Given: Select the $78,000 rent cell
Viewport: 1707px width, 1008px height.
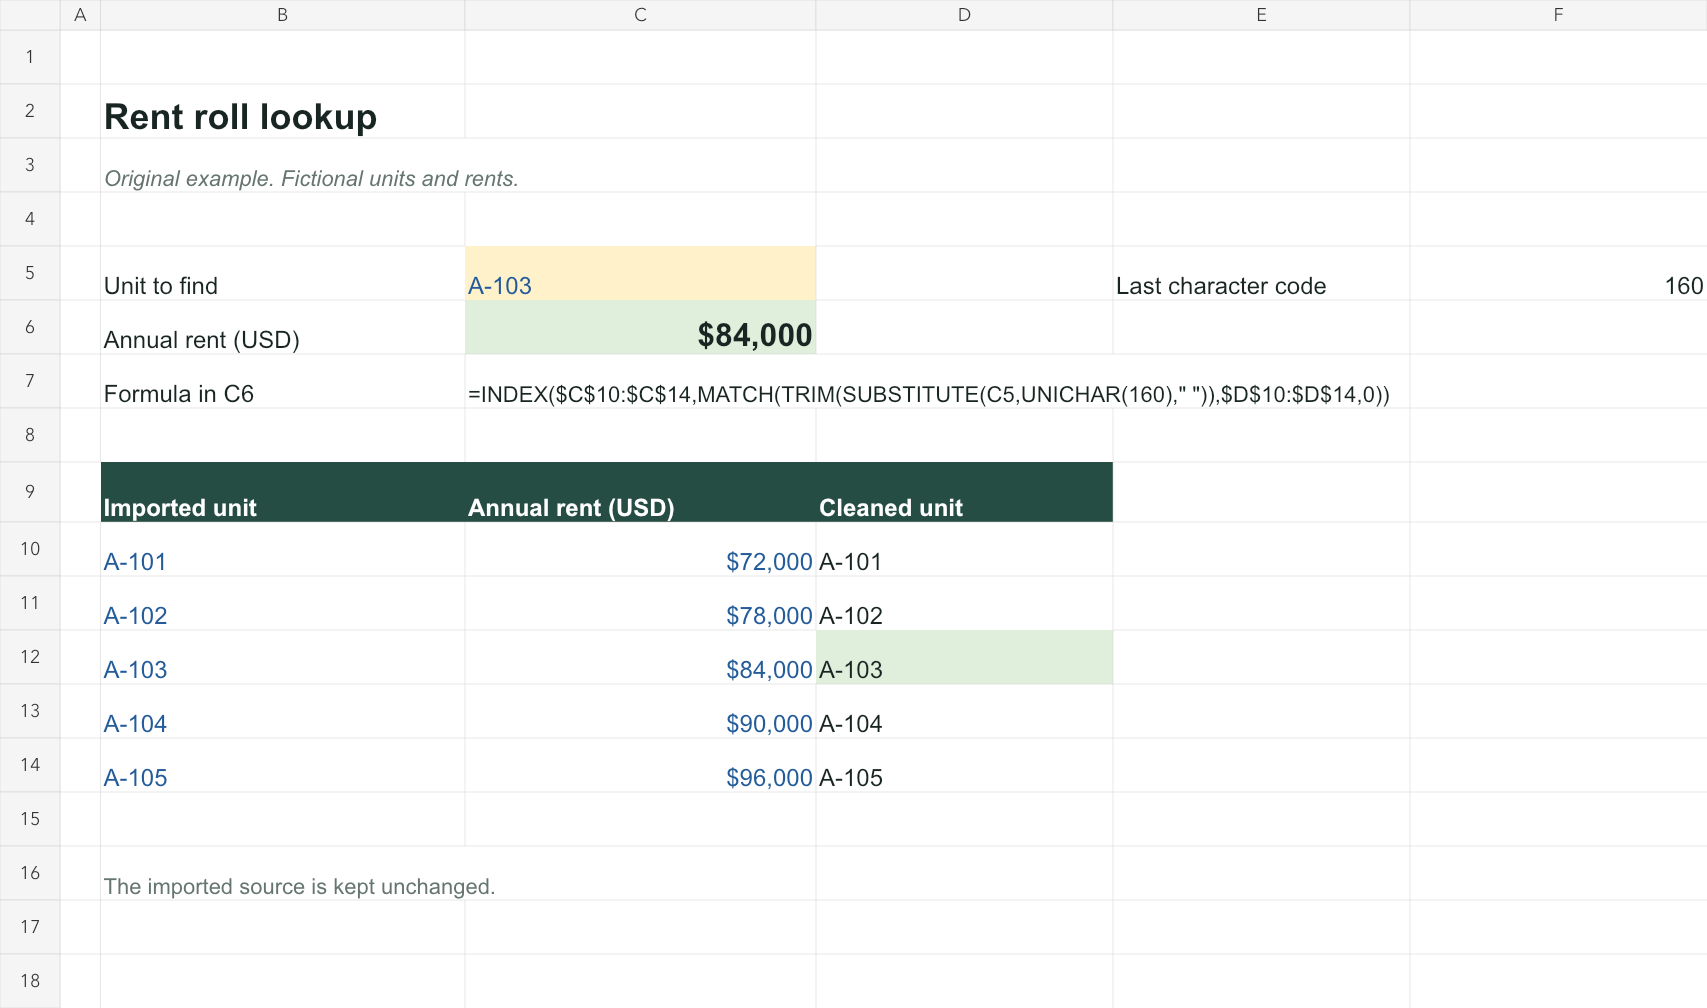Looking at the screenshot, I should click(x=640, y=603).
